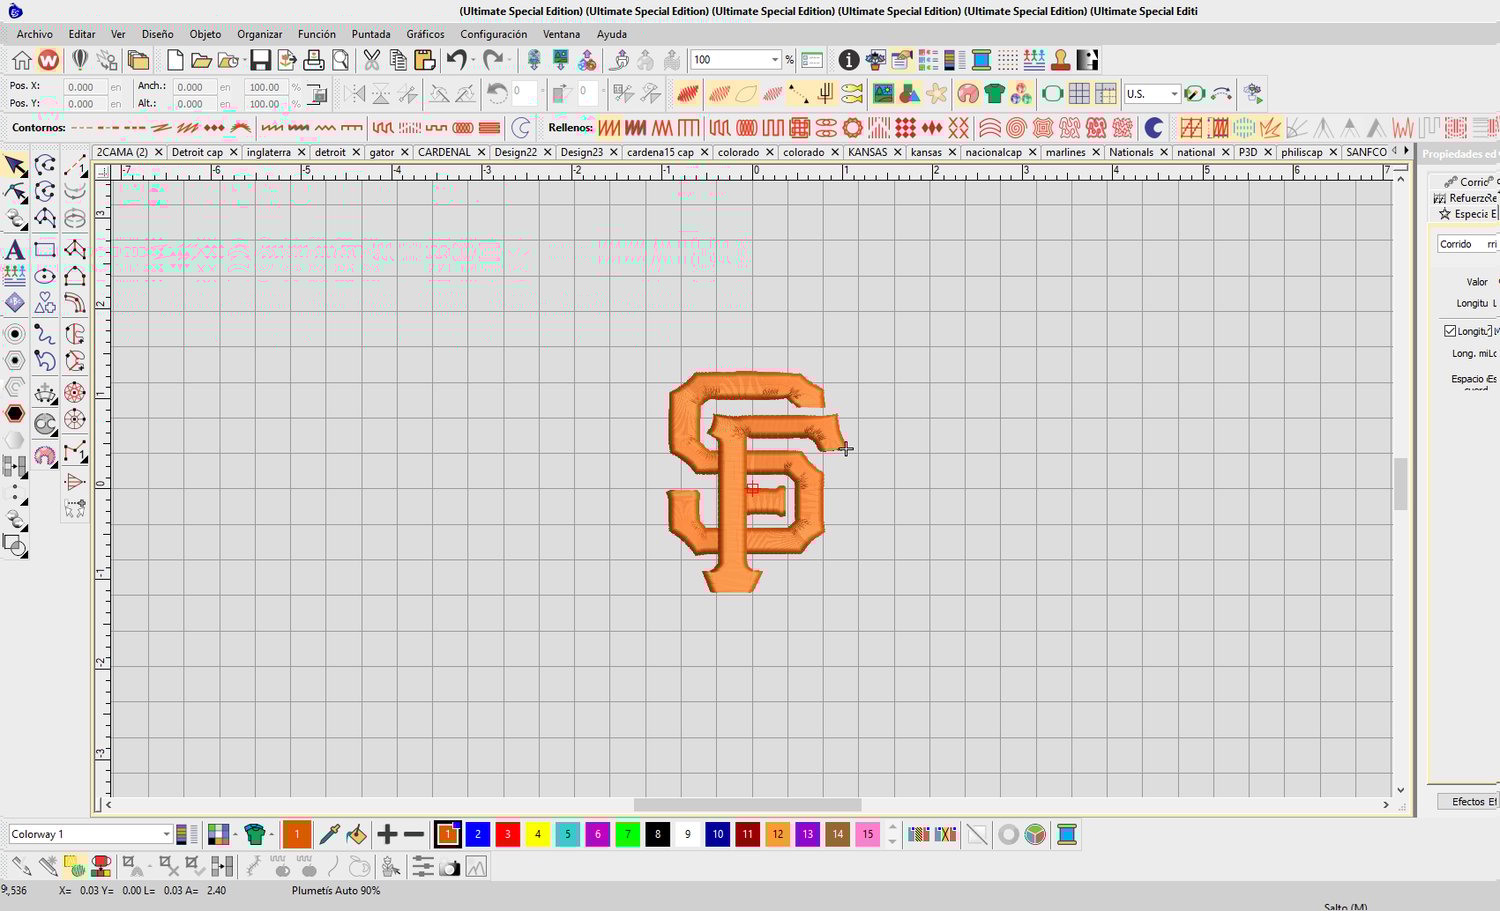The width and height of the screenshot is (1500, 911).
Task: Click the Wilcom W logo icon
Action: pyautogui.click(x=48, y=60)
